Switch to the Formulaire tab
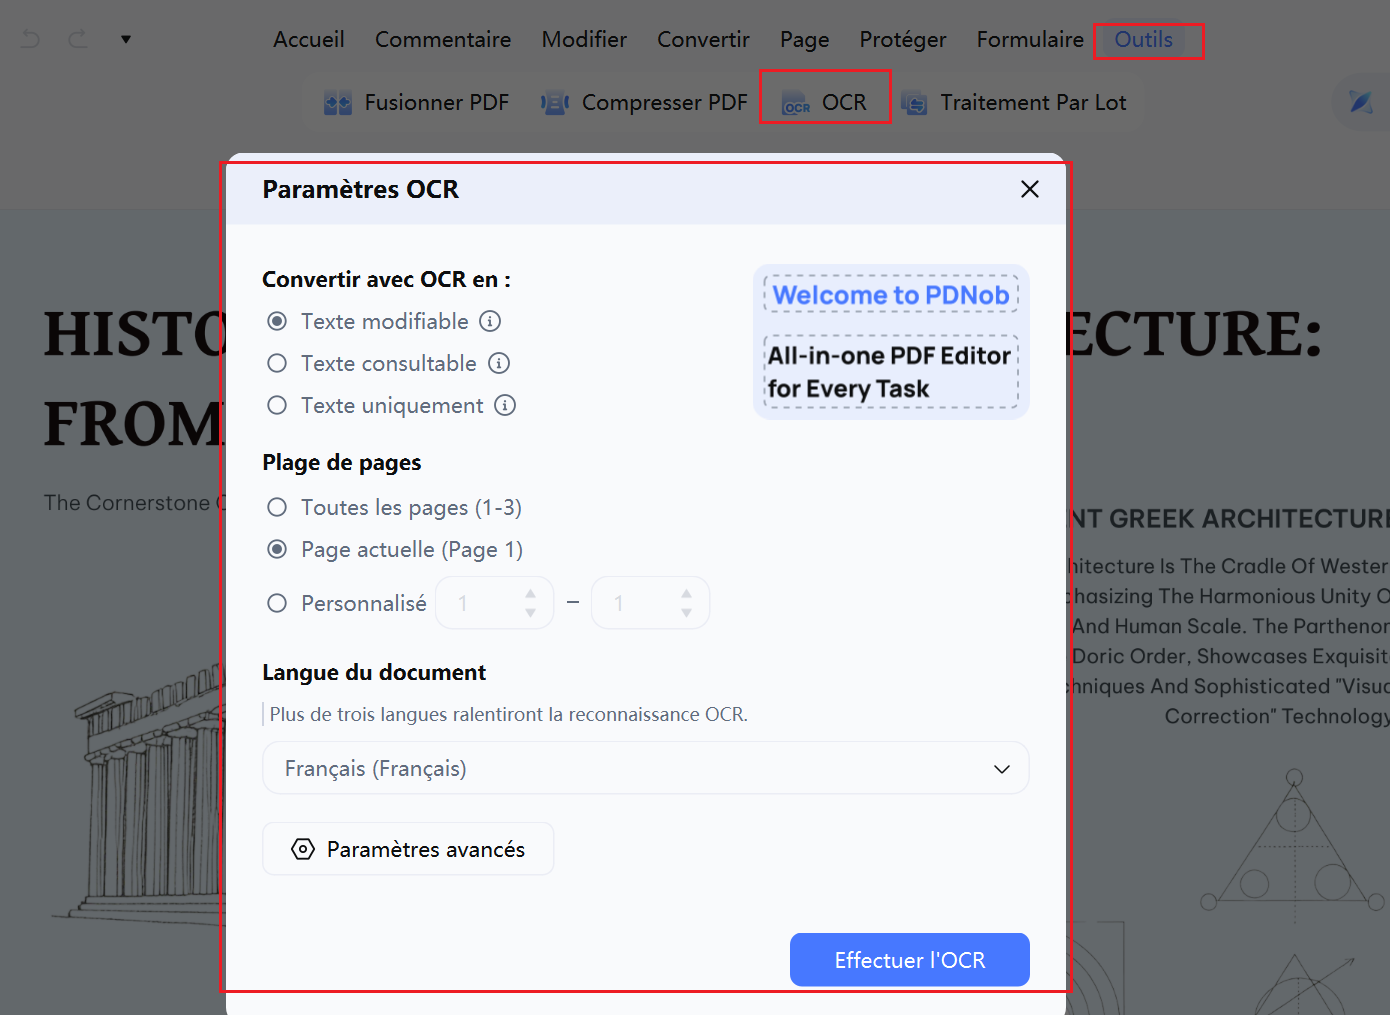The width and height of the screenshot is (1390, 1015). [1030, 39]
